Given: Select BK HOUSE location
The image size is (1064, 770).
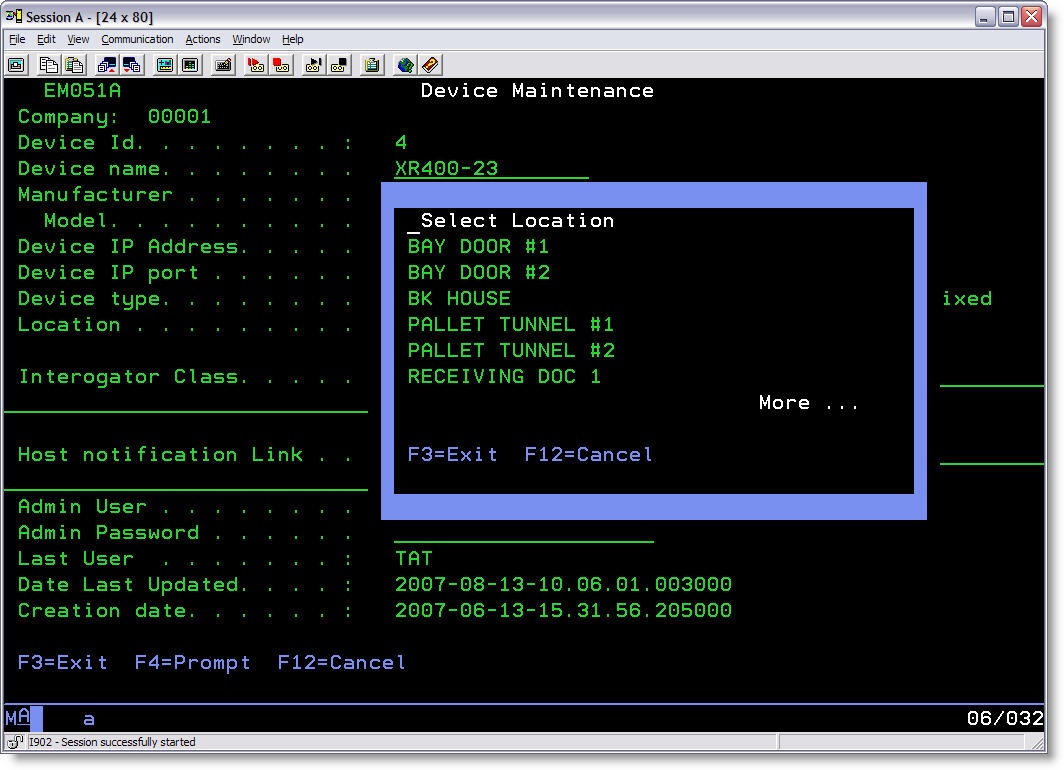Looking at the screenshot, I should click(459, 299).
